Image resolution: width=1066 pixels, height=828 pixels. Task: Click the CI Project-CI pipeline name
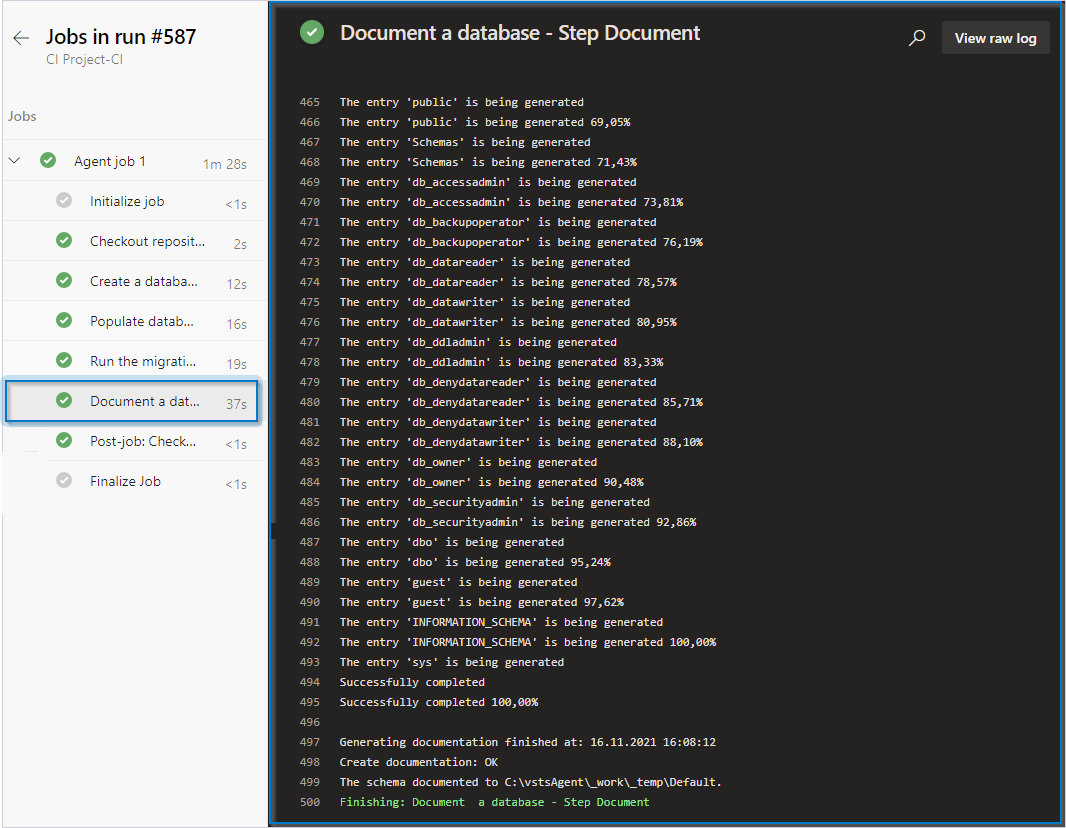coord(84,60)
